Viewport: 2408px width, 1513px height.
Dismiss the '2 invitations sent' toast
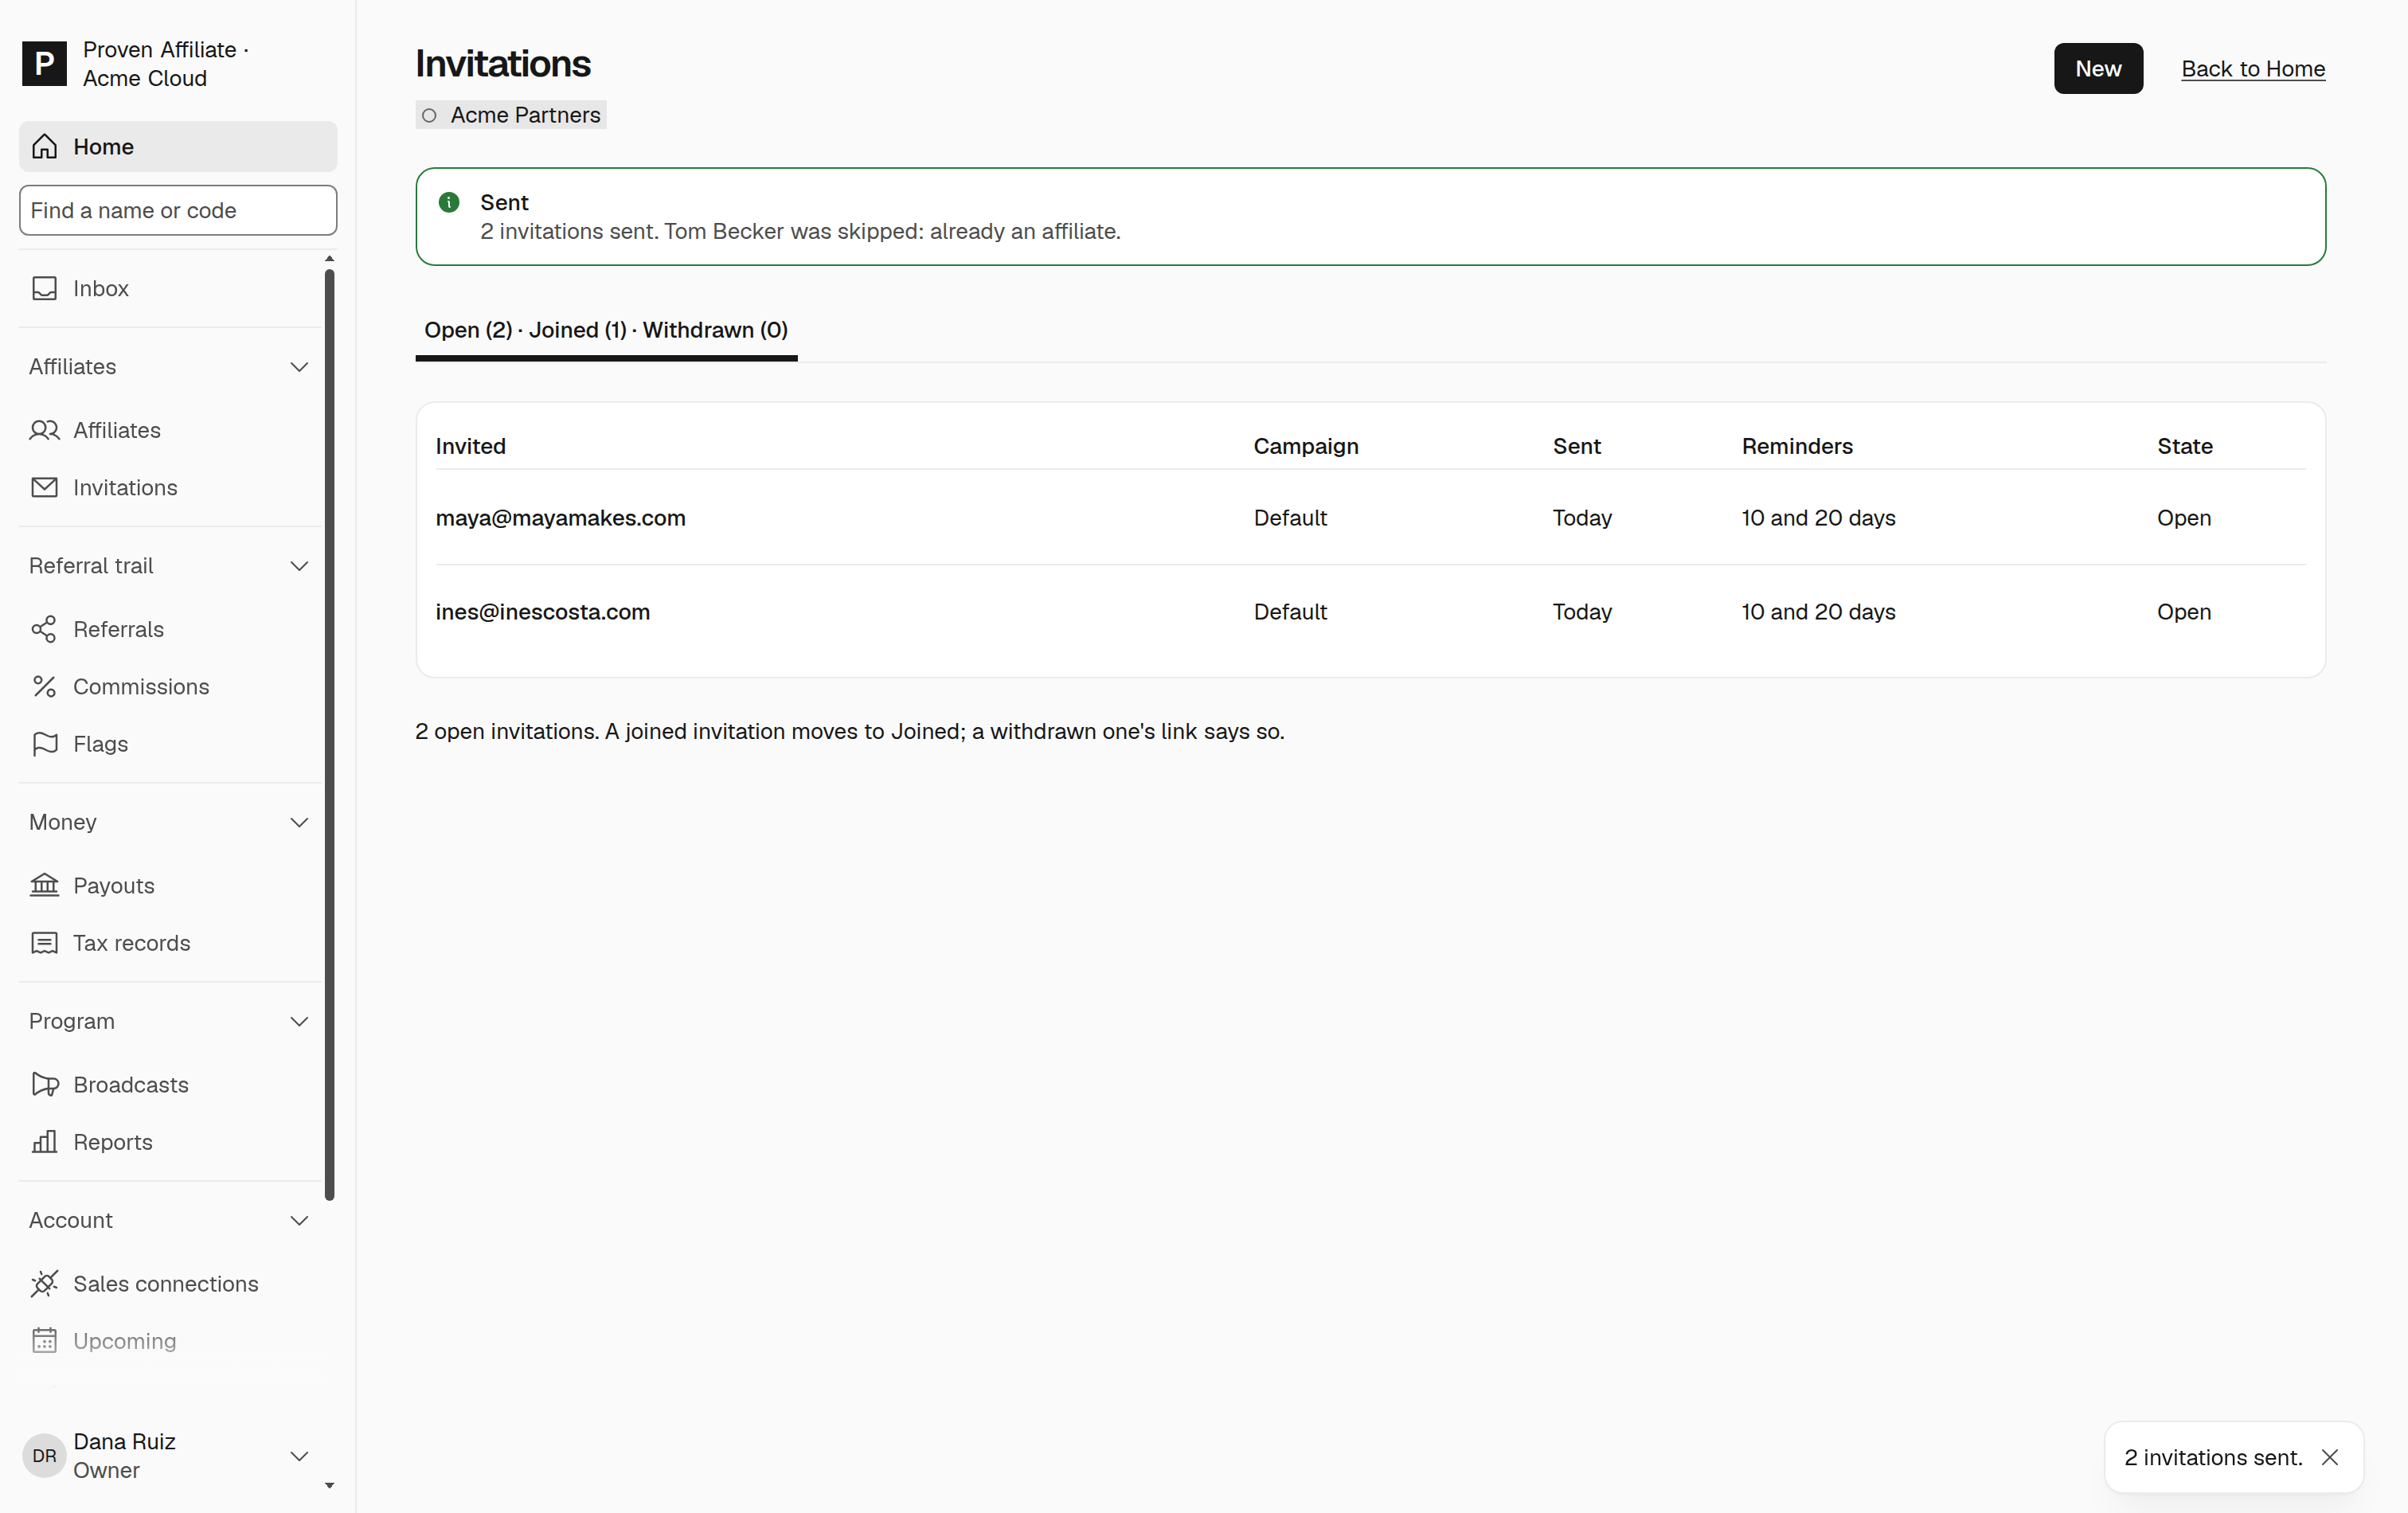[2330, 1458]
